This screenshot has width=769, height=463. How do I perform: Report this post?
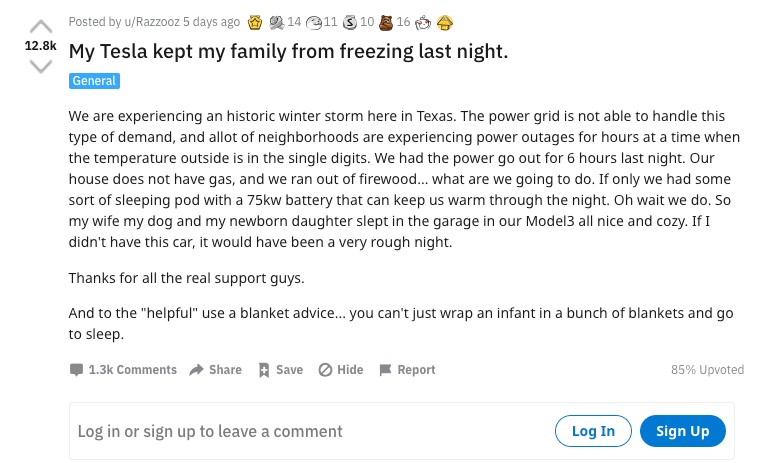click(x=406, y=369)
